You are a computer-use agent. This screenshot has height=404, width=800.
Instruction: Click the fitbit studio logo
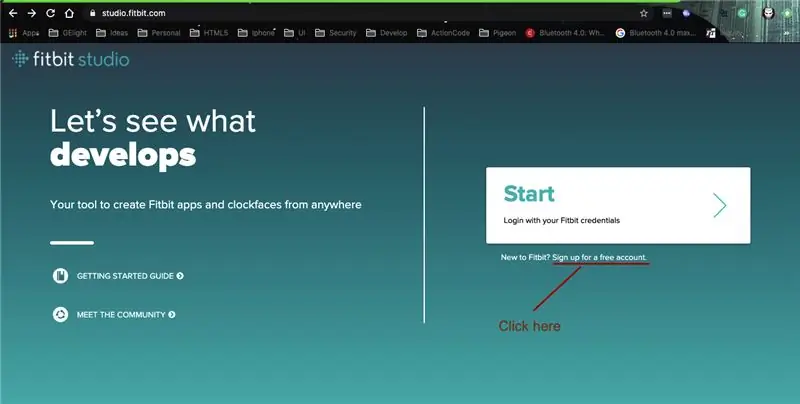click(x=71, y=59)
